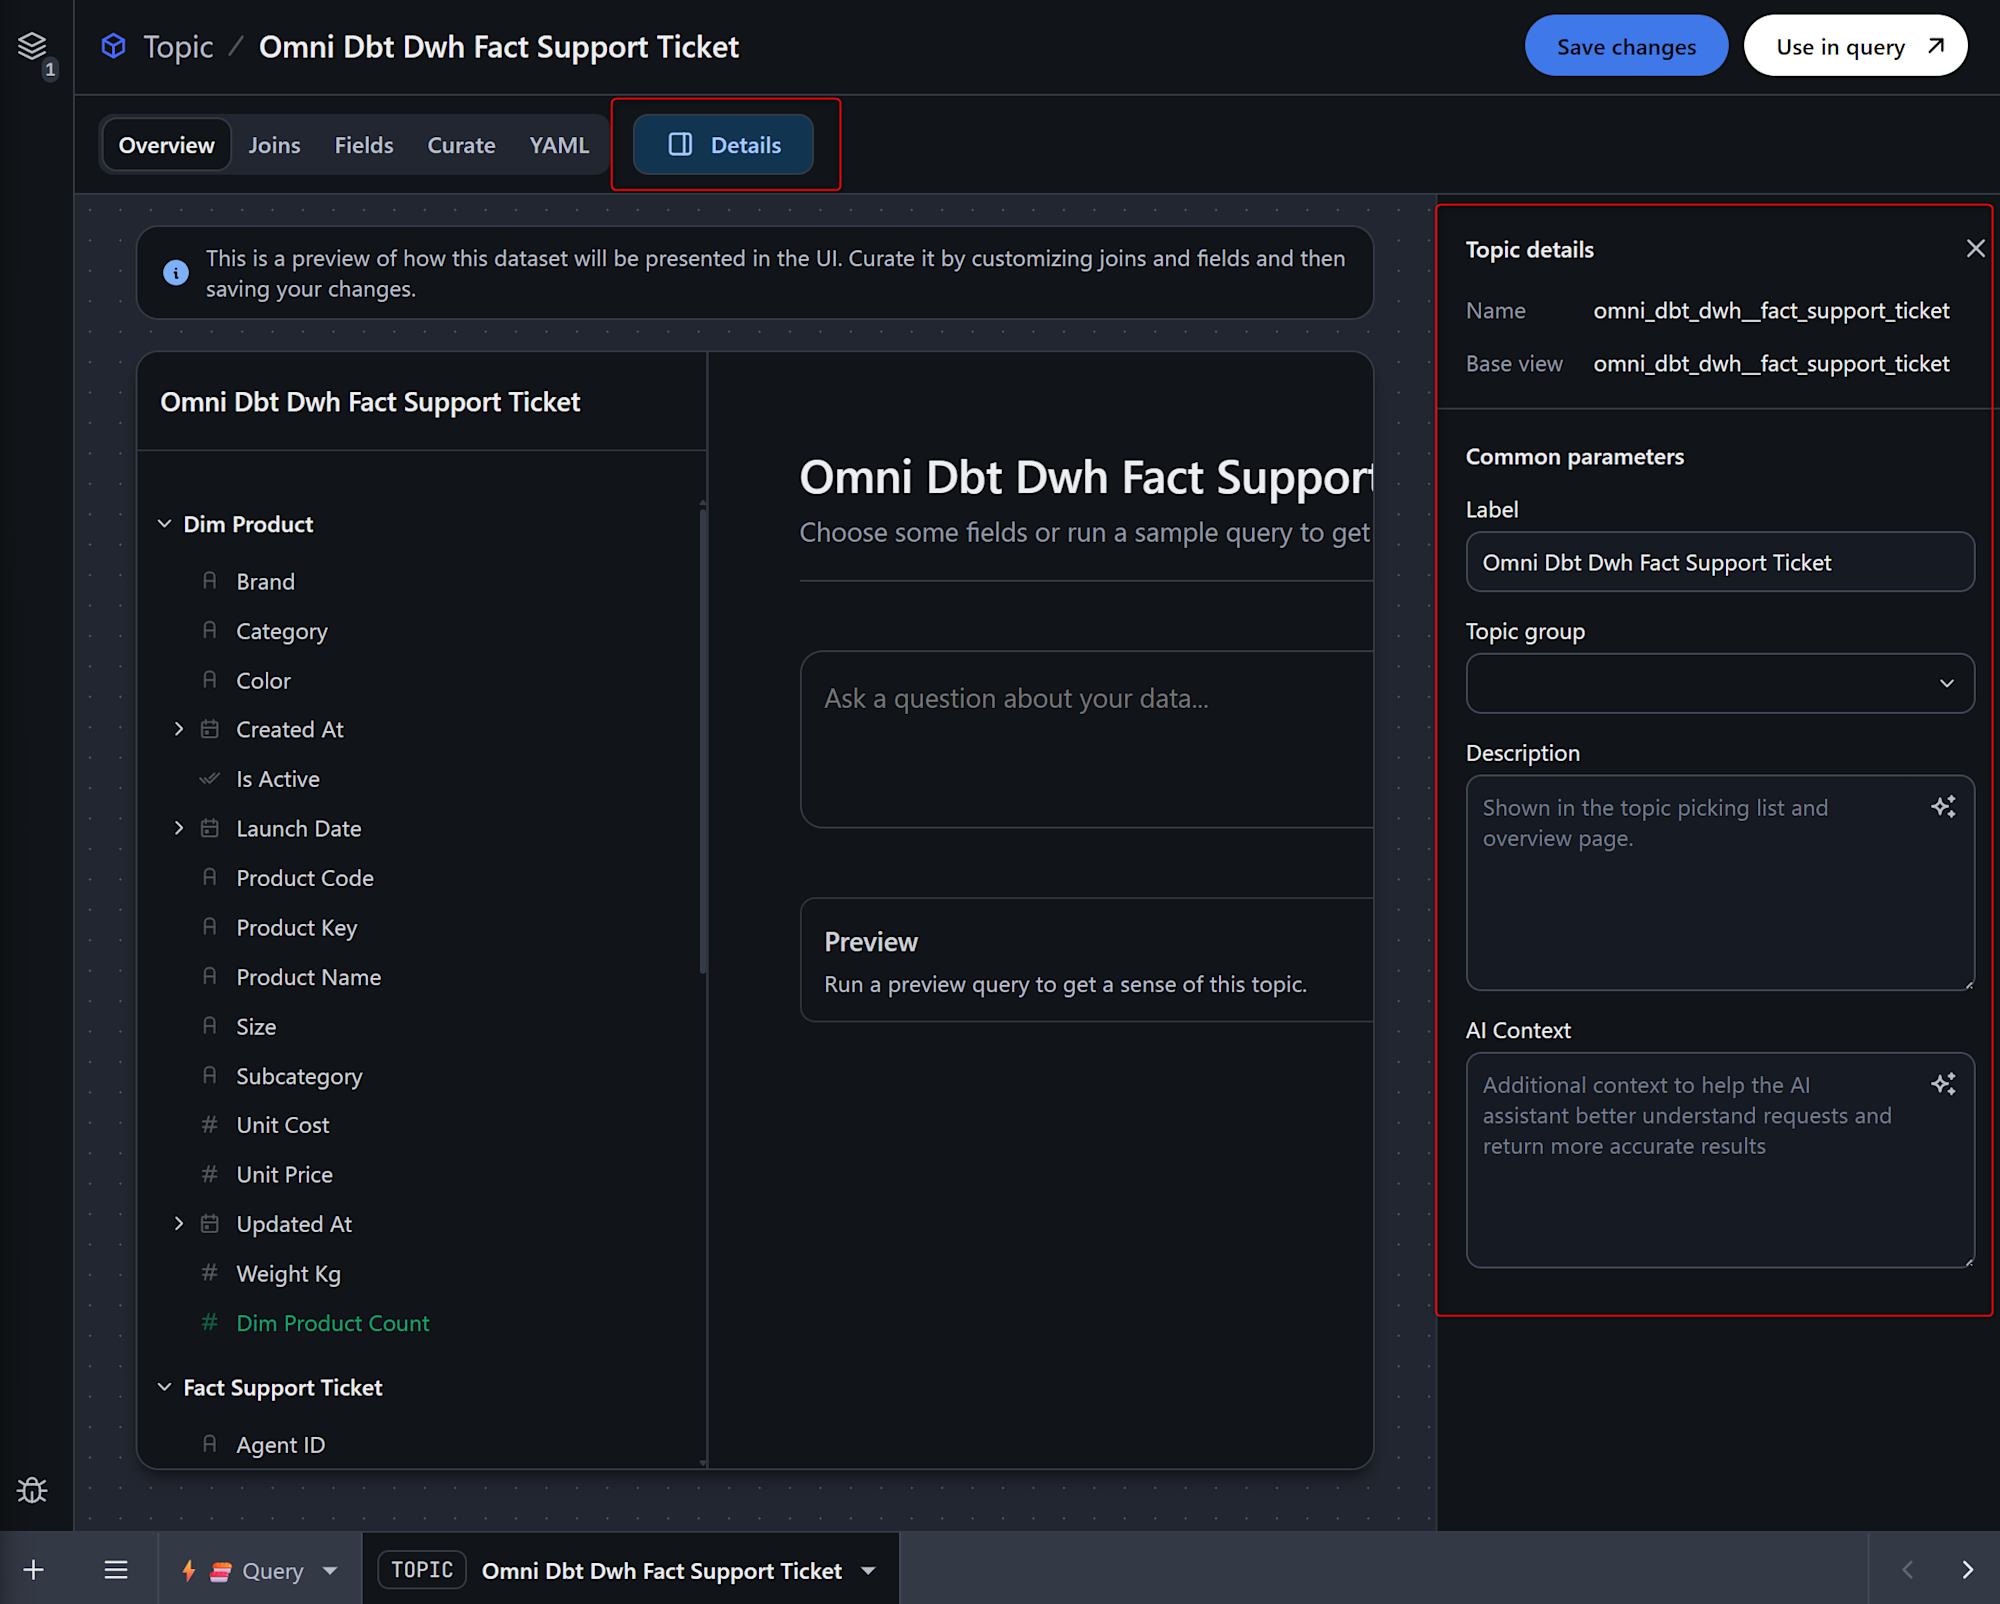This screenshot has height=1604, width=2000.
Task: Expand the Launch Date field
Action: pos(179,828)
